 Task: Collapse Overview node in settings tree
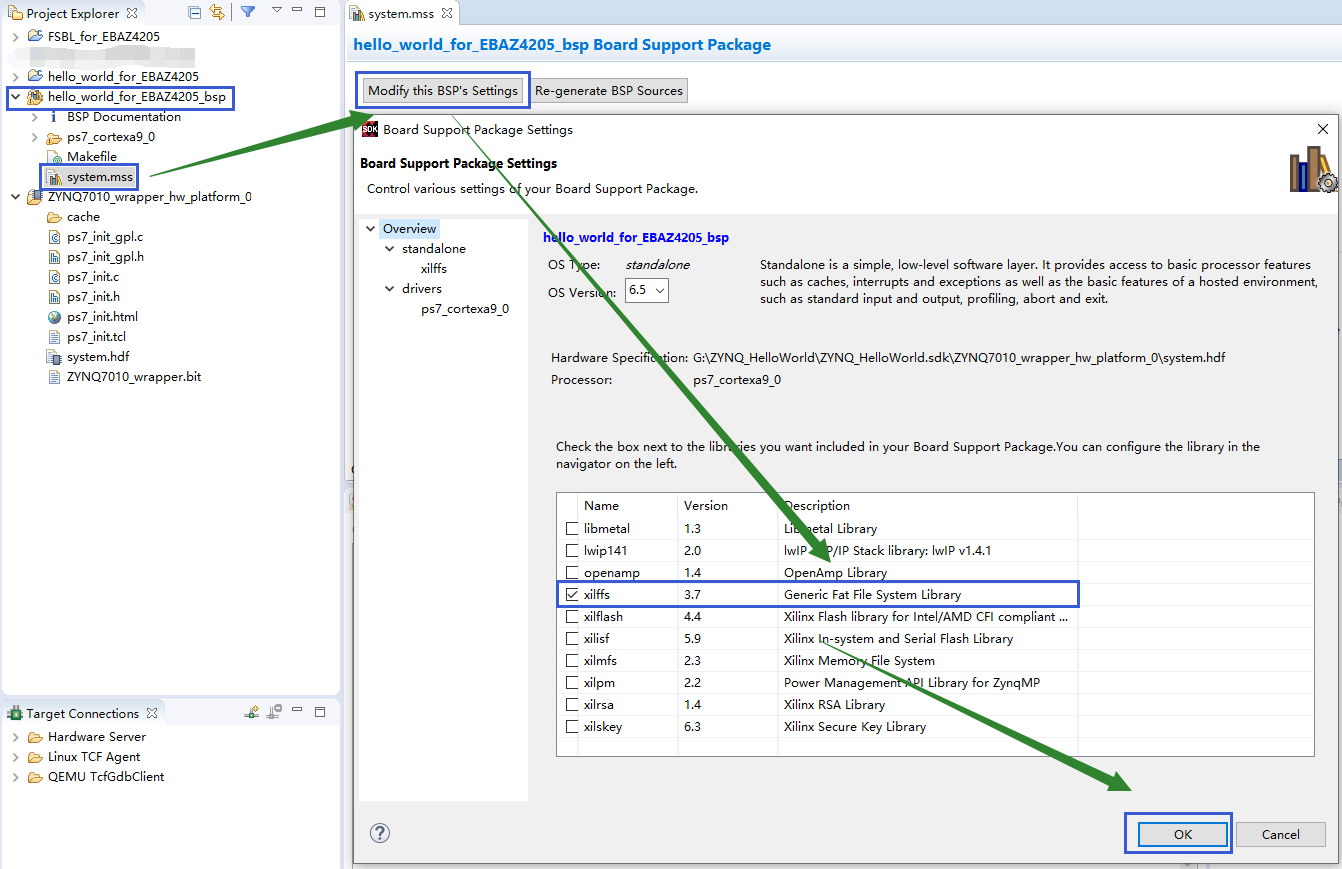pyautogui.click(x=370, y=229)
